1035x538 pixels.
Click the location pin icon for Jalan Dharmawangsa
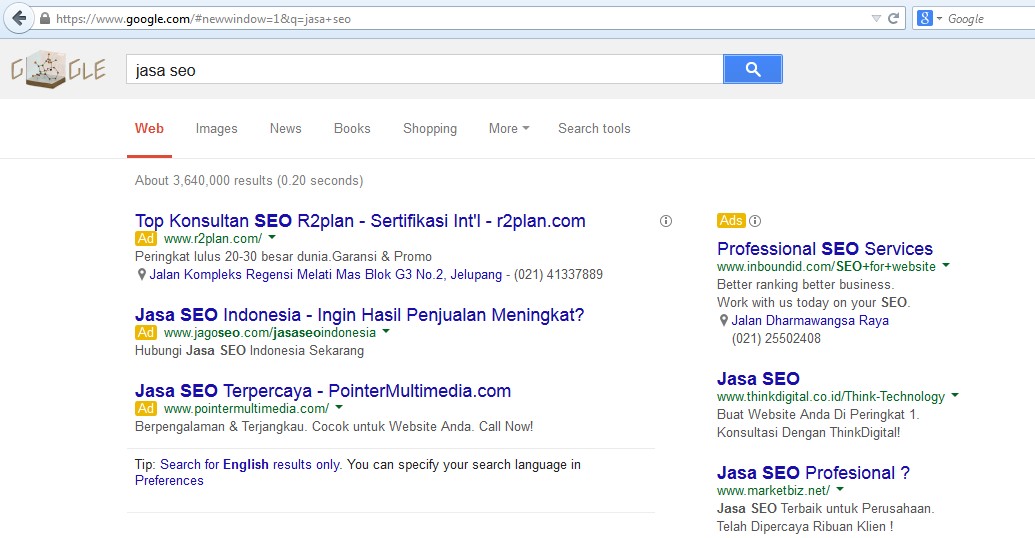(x=723, y=321)
